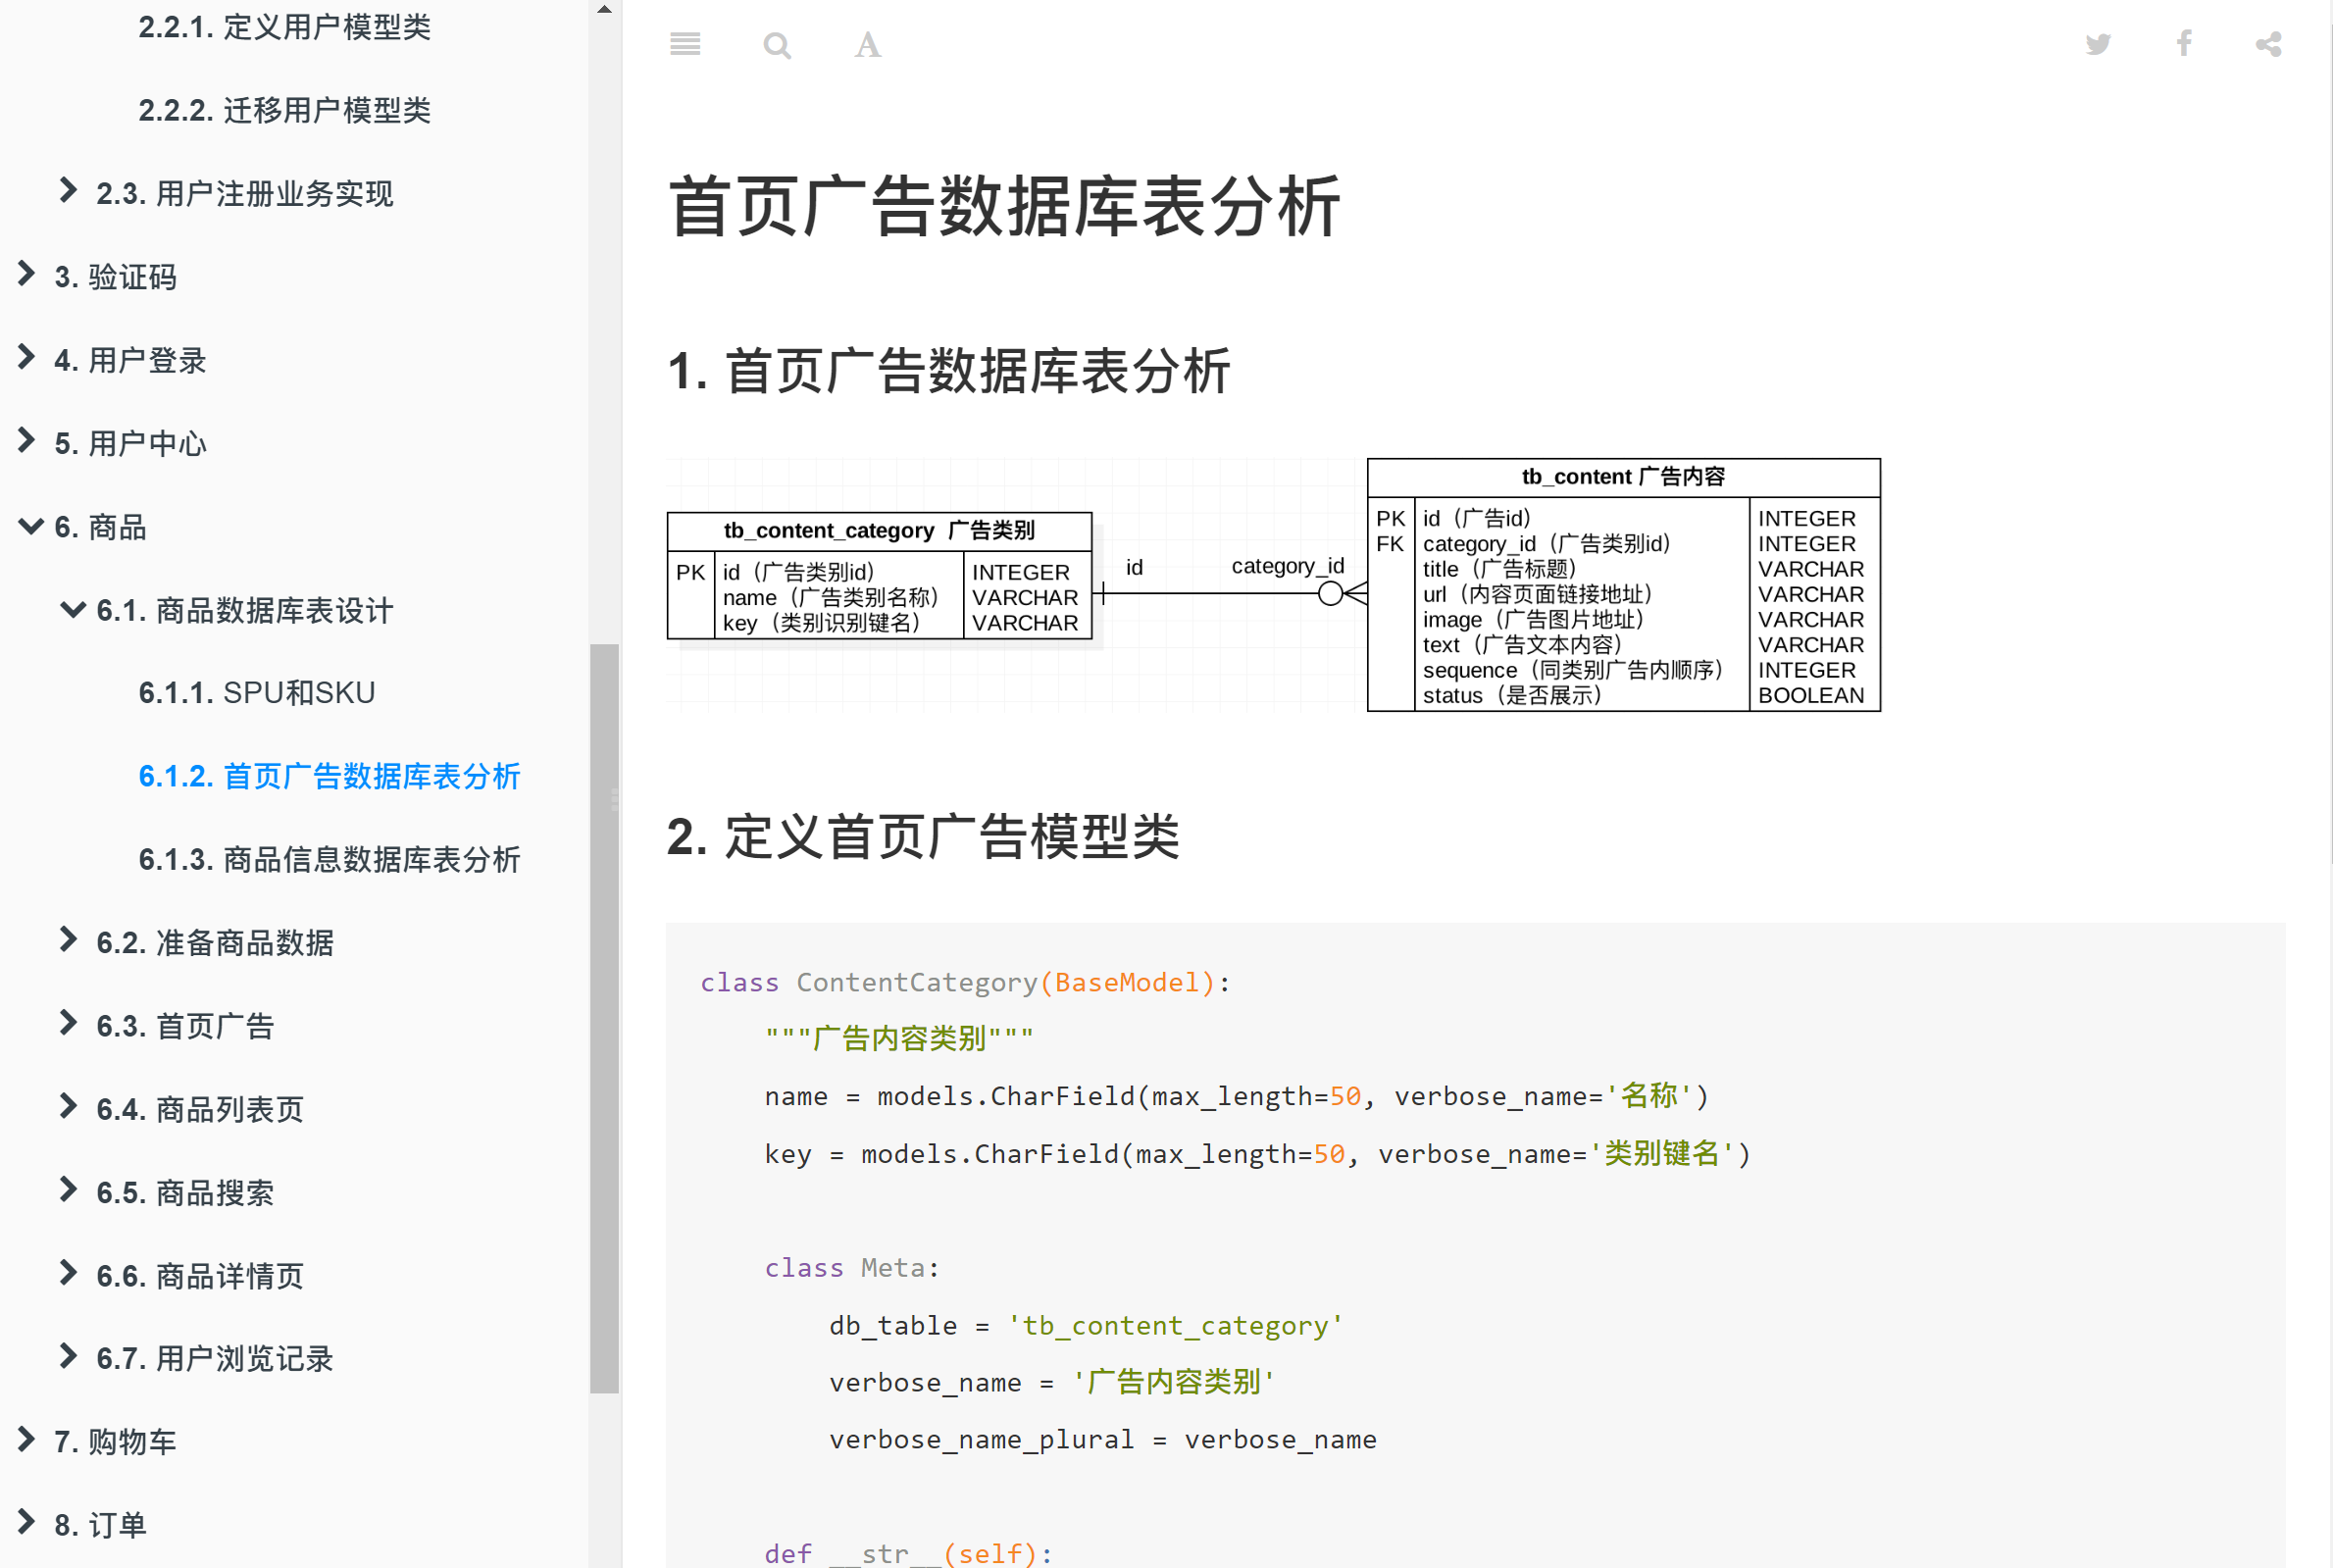
Task: Click the db_table = 'tb_content_category' line
Action: point(1086,1326)
